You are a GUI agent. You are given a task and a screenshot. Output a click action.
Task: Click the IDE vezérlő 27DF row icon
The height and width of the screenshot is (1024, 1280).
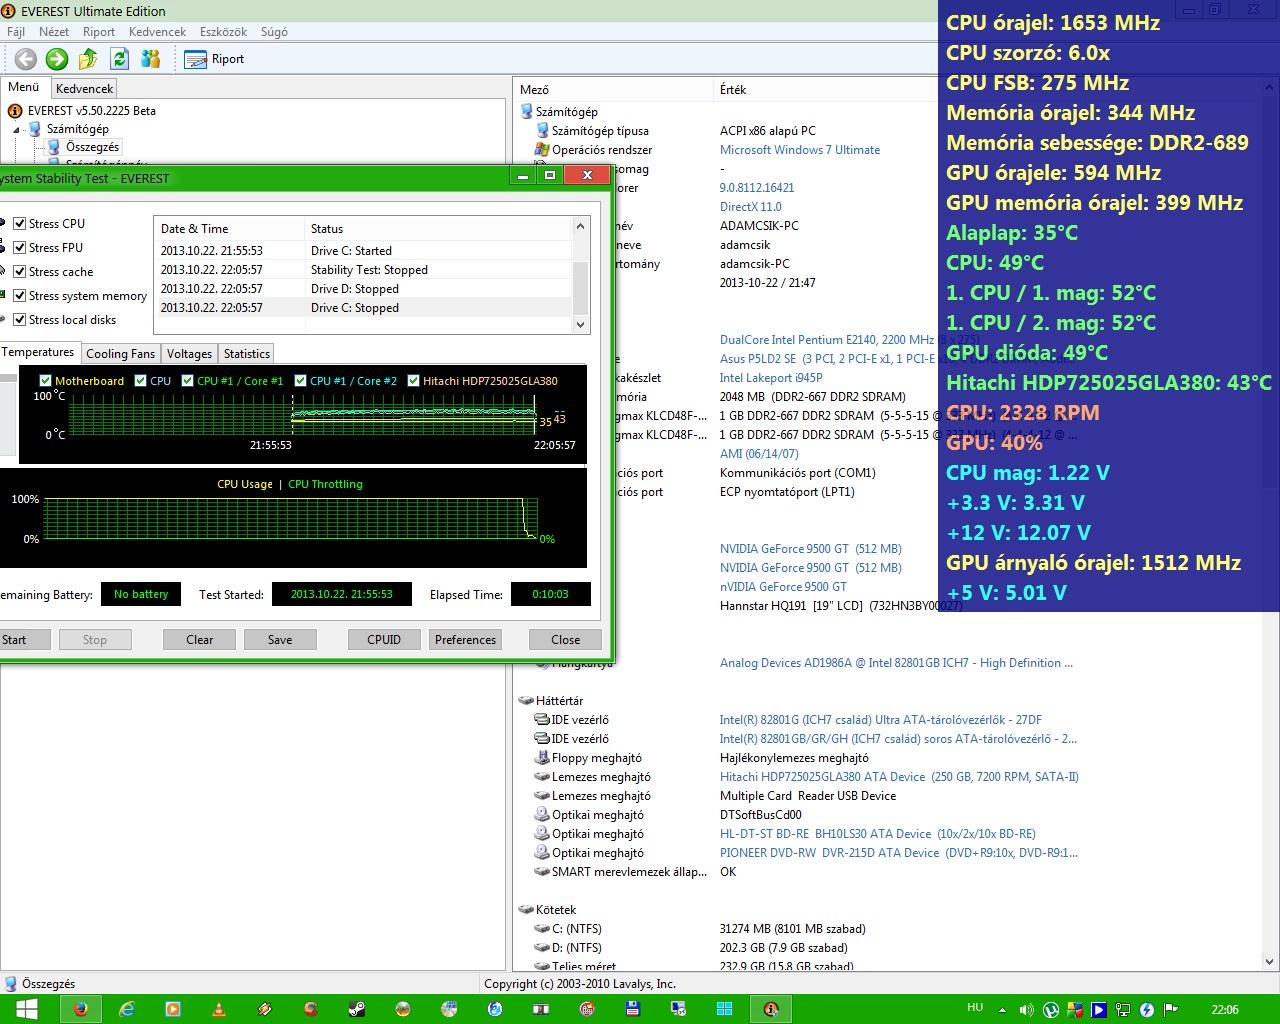[542, 720]
